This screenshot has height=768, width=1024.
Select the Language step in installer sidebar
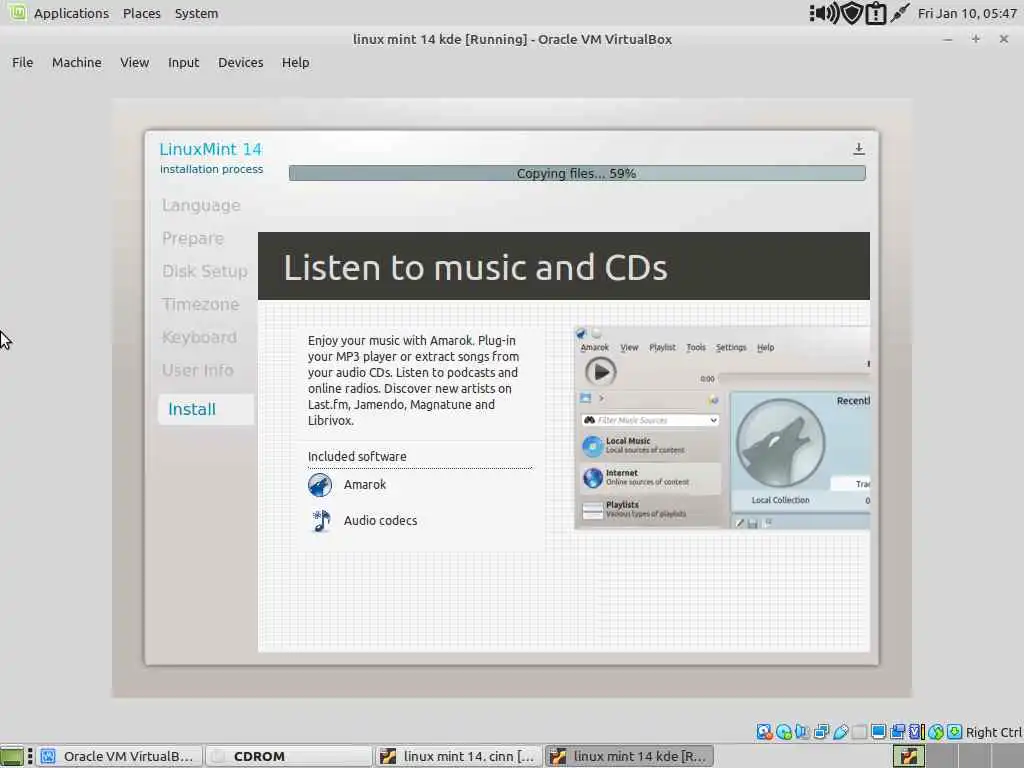201,206
